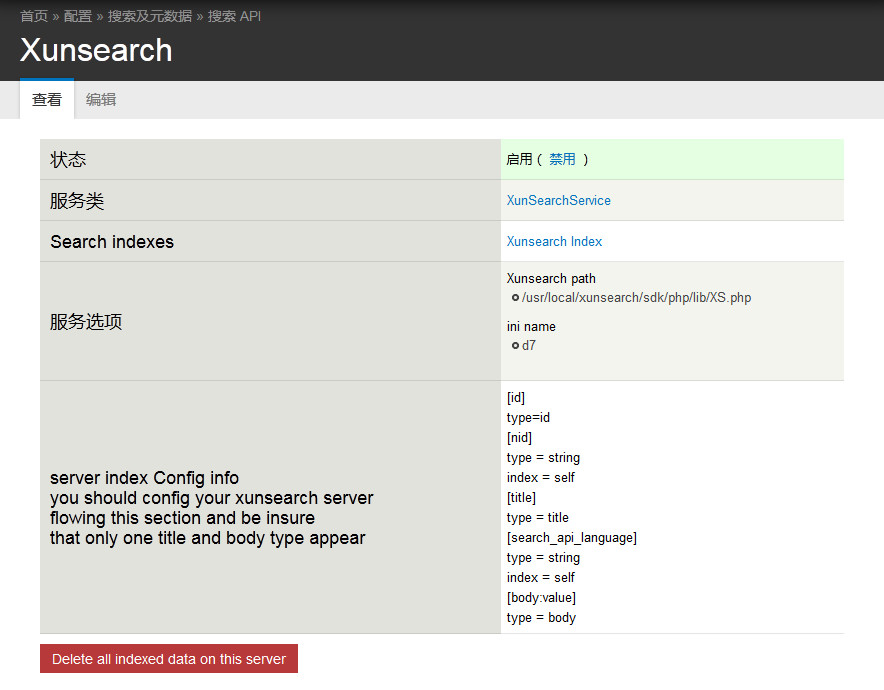Image resolution: width=884 pixels, height=690 pixels.
Task: Open the 首页 breadcrumb link
Action: [x=34, y=16]
